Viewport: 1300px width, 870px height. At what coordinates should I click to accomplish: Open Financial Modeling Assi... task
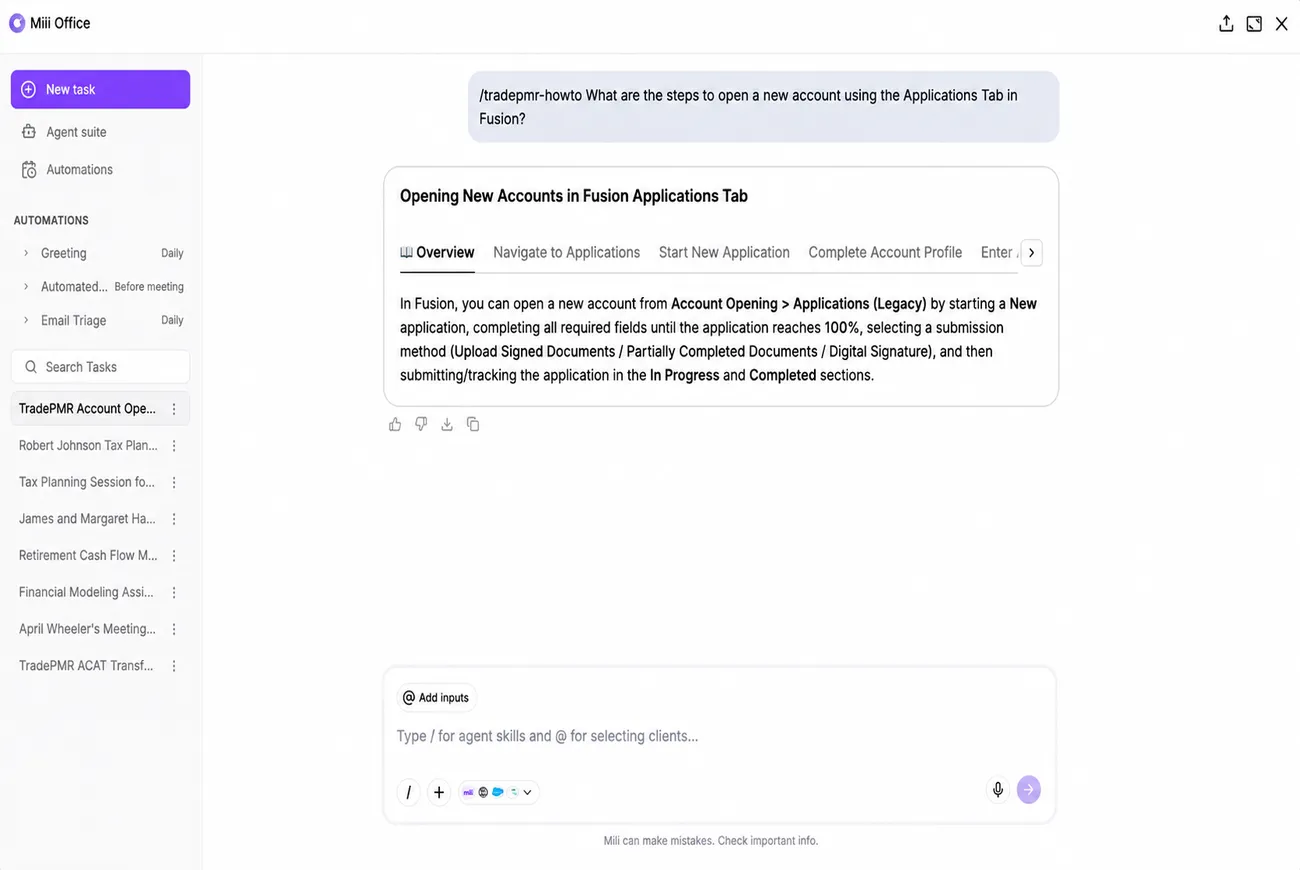pyautogui.click(x=86, y=592)
